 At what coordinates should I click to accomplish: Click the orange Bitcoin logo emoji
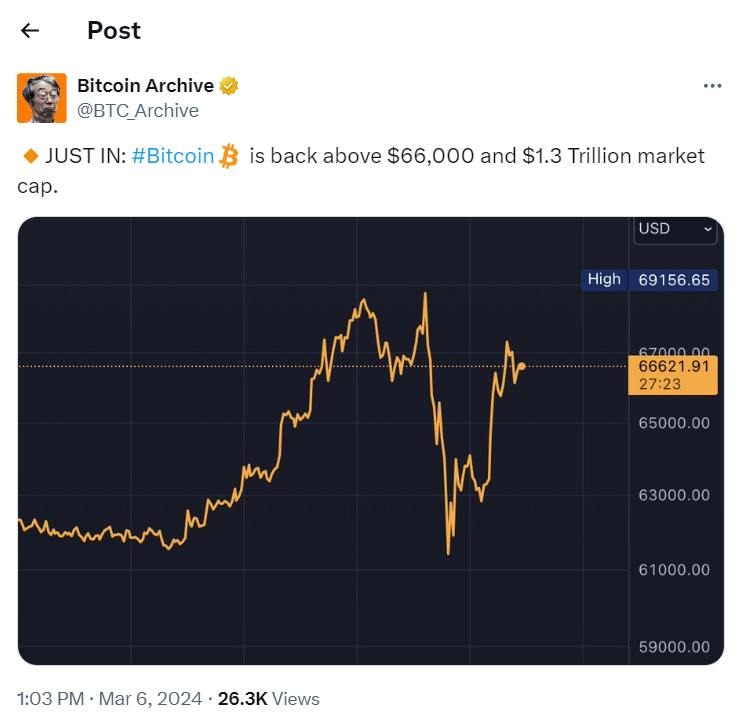tap(230, 156)
